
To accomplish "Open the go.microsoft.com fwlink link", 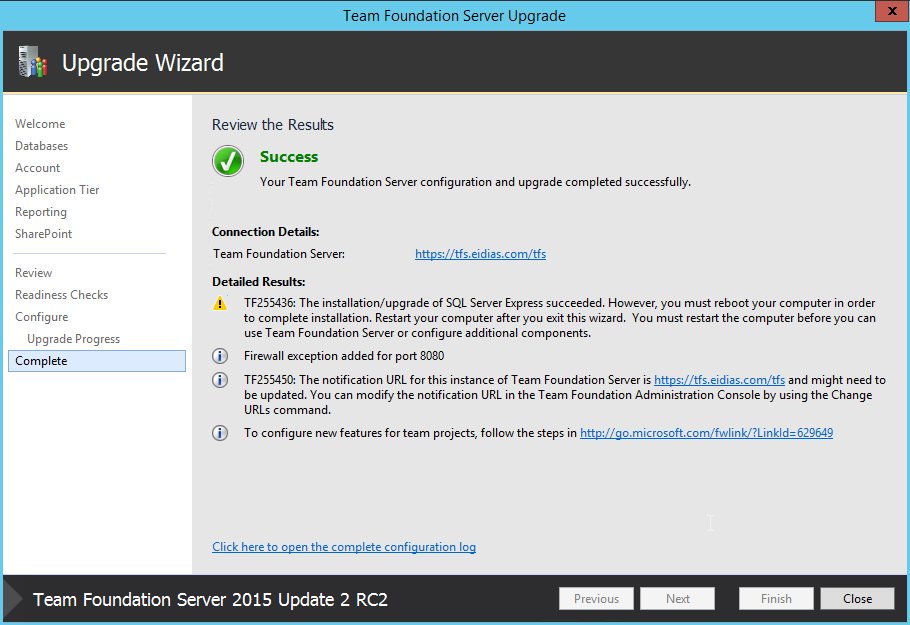I will [706, 433].
